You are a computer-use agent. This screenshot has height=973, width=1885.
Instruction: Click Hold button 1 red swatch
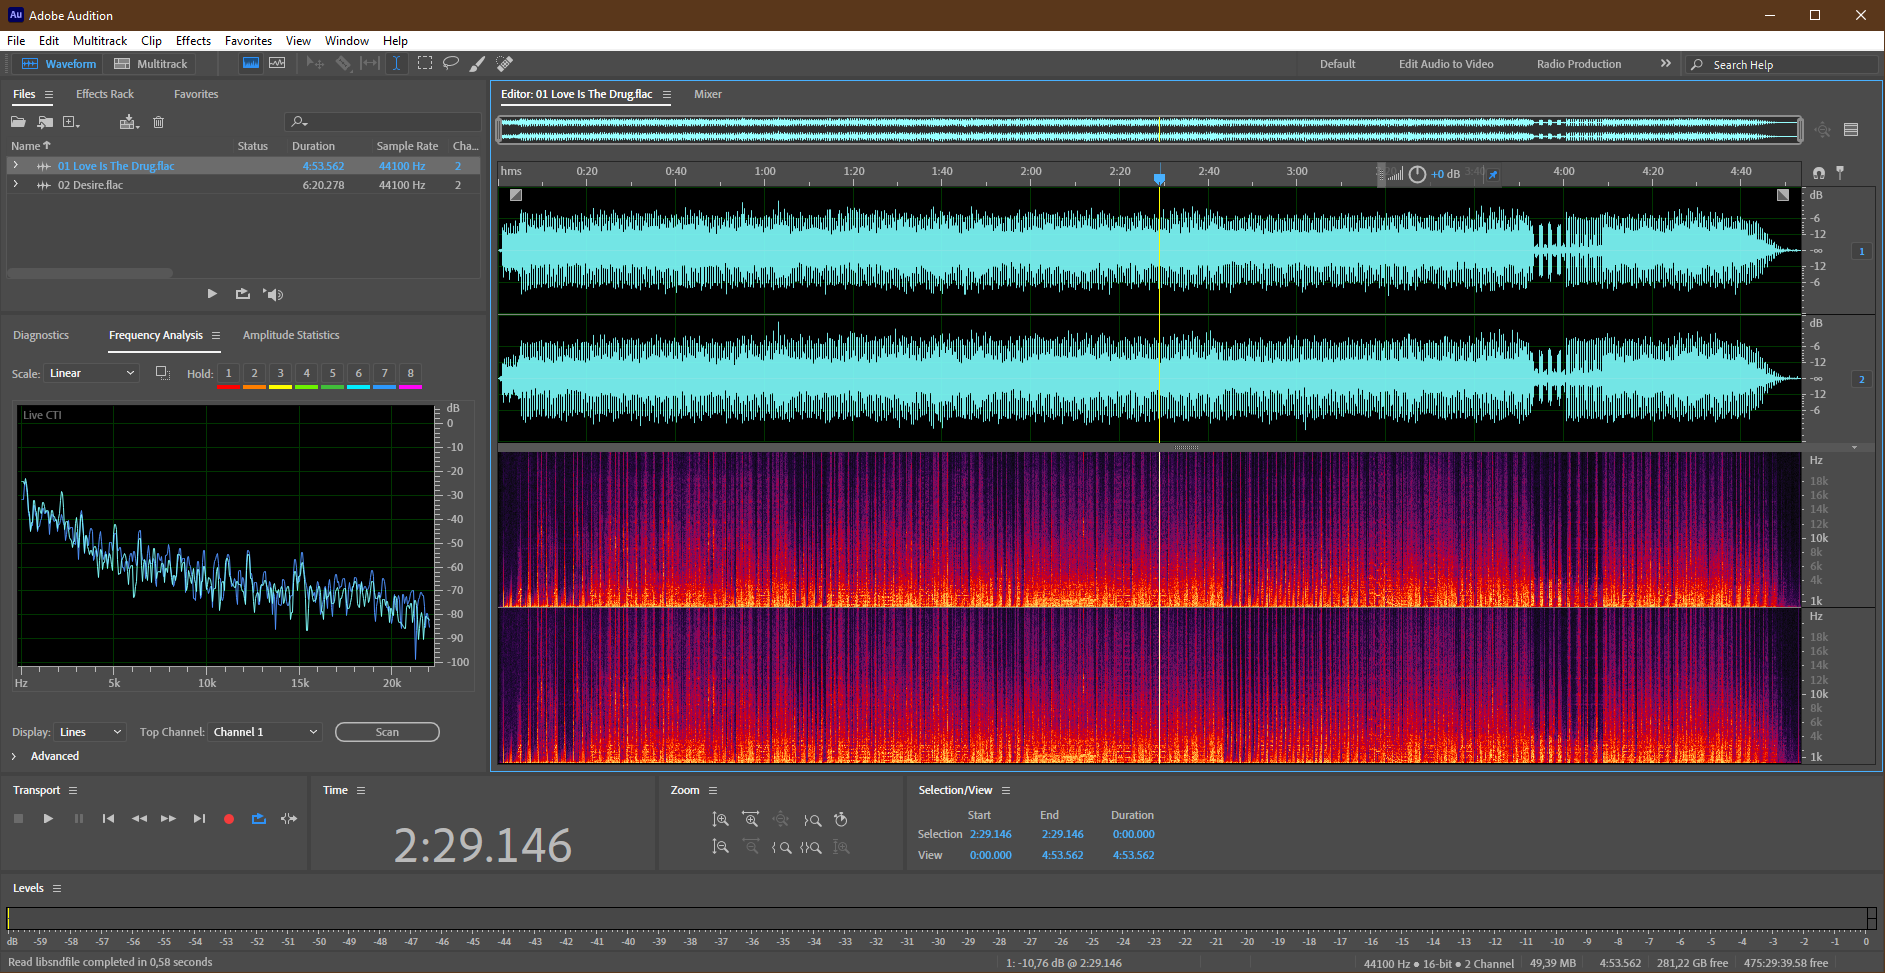point(228,376)
